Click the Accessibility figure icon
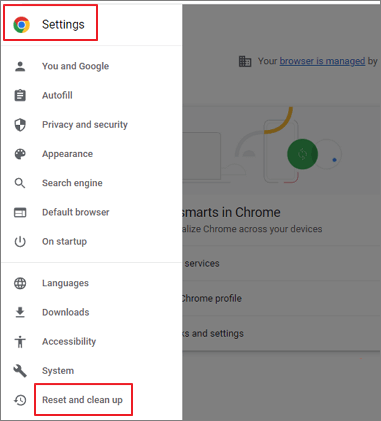The image size is (381, 421). click(20, 342)
